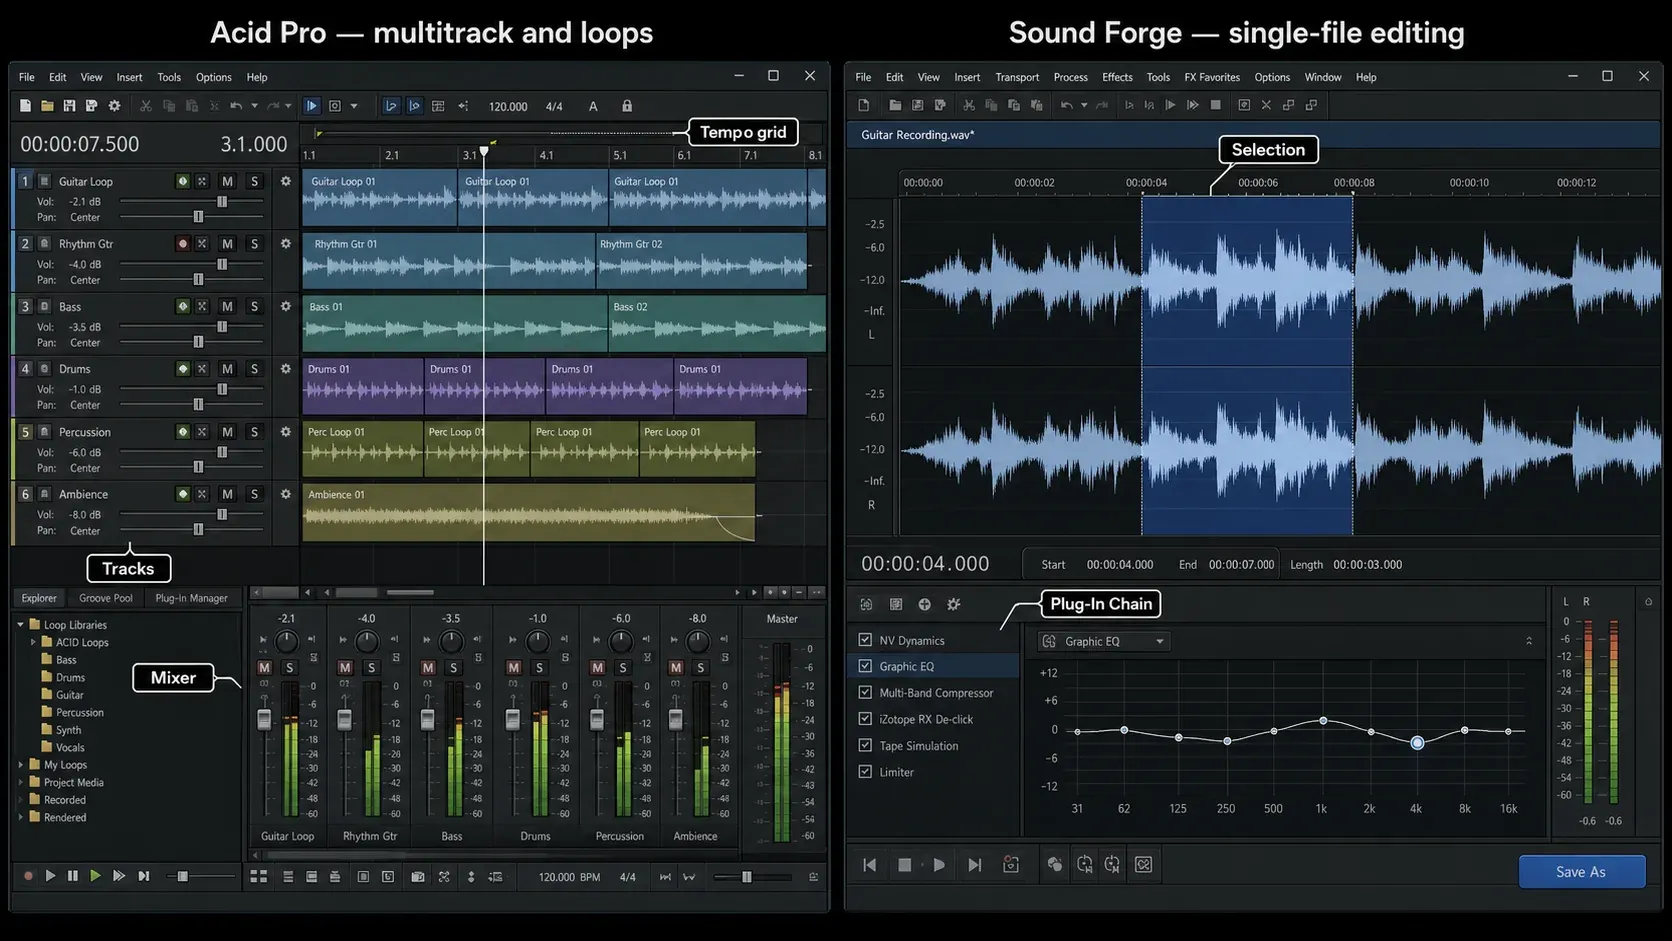1672x941 pixels.
Task: Open the FX Favorites menu in Sound Forge
Action: click(1212, 77)
